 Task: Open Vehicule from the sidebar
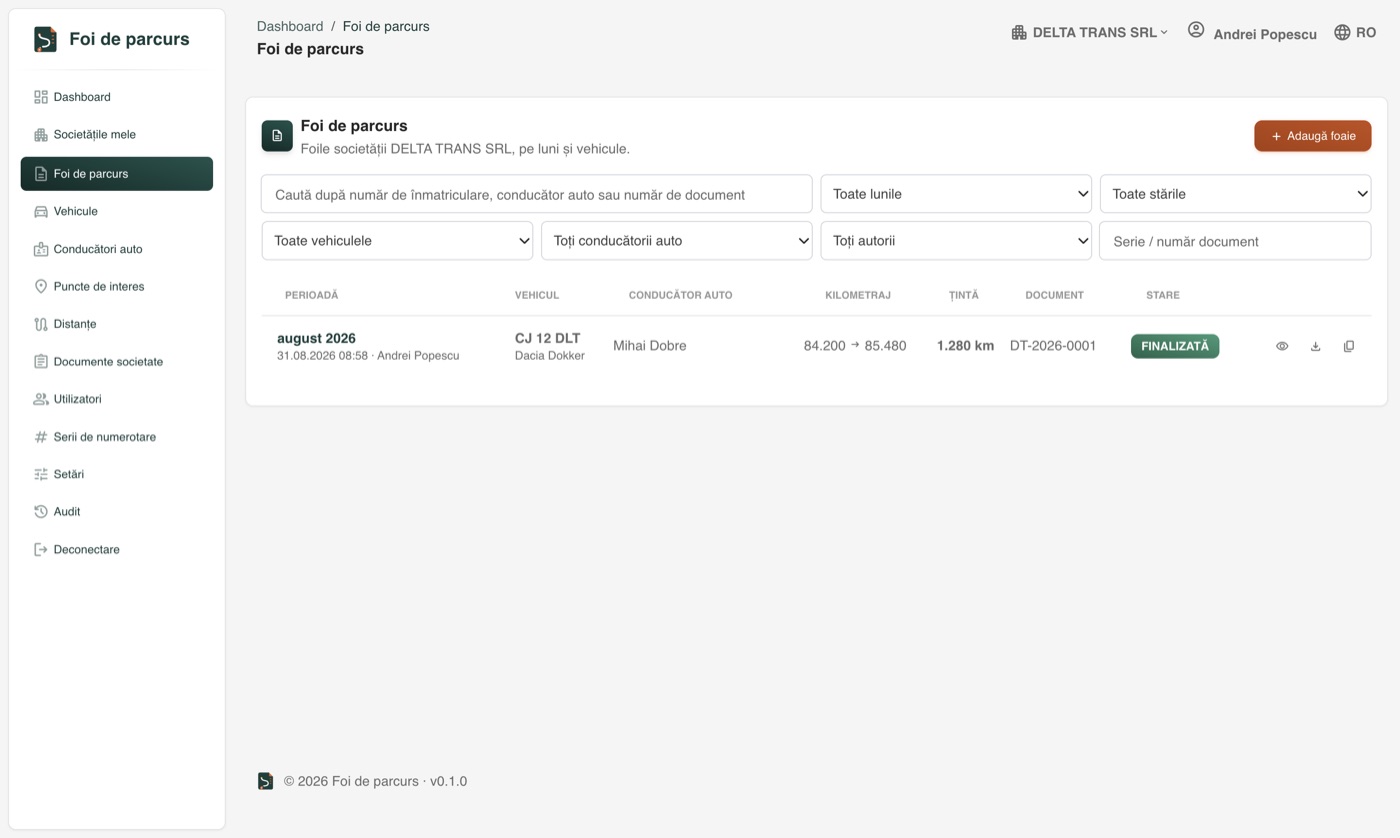pyautogui.click(x=117, y=211)
